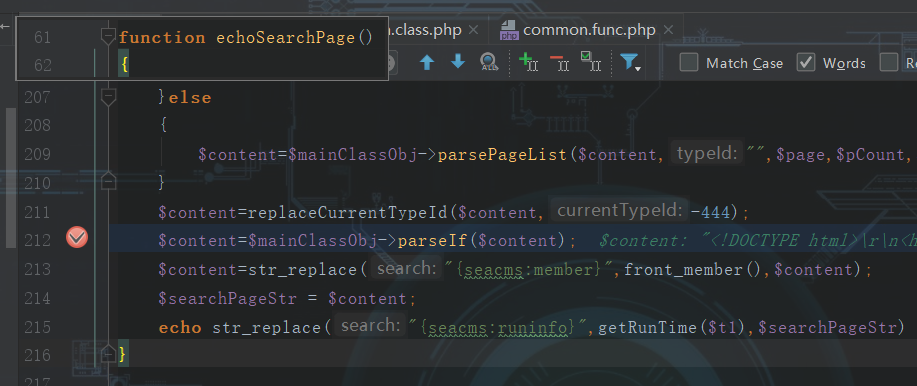
Task: Click the getRunTime function call
Action: click(647, 327)
